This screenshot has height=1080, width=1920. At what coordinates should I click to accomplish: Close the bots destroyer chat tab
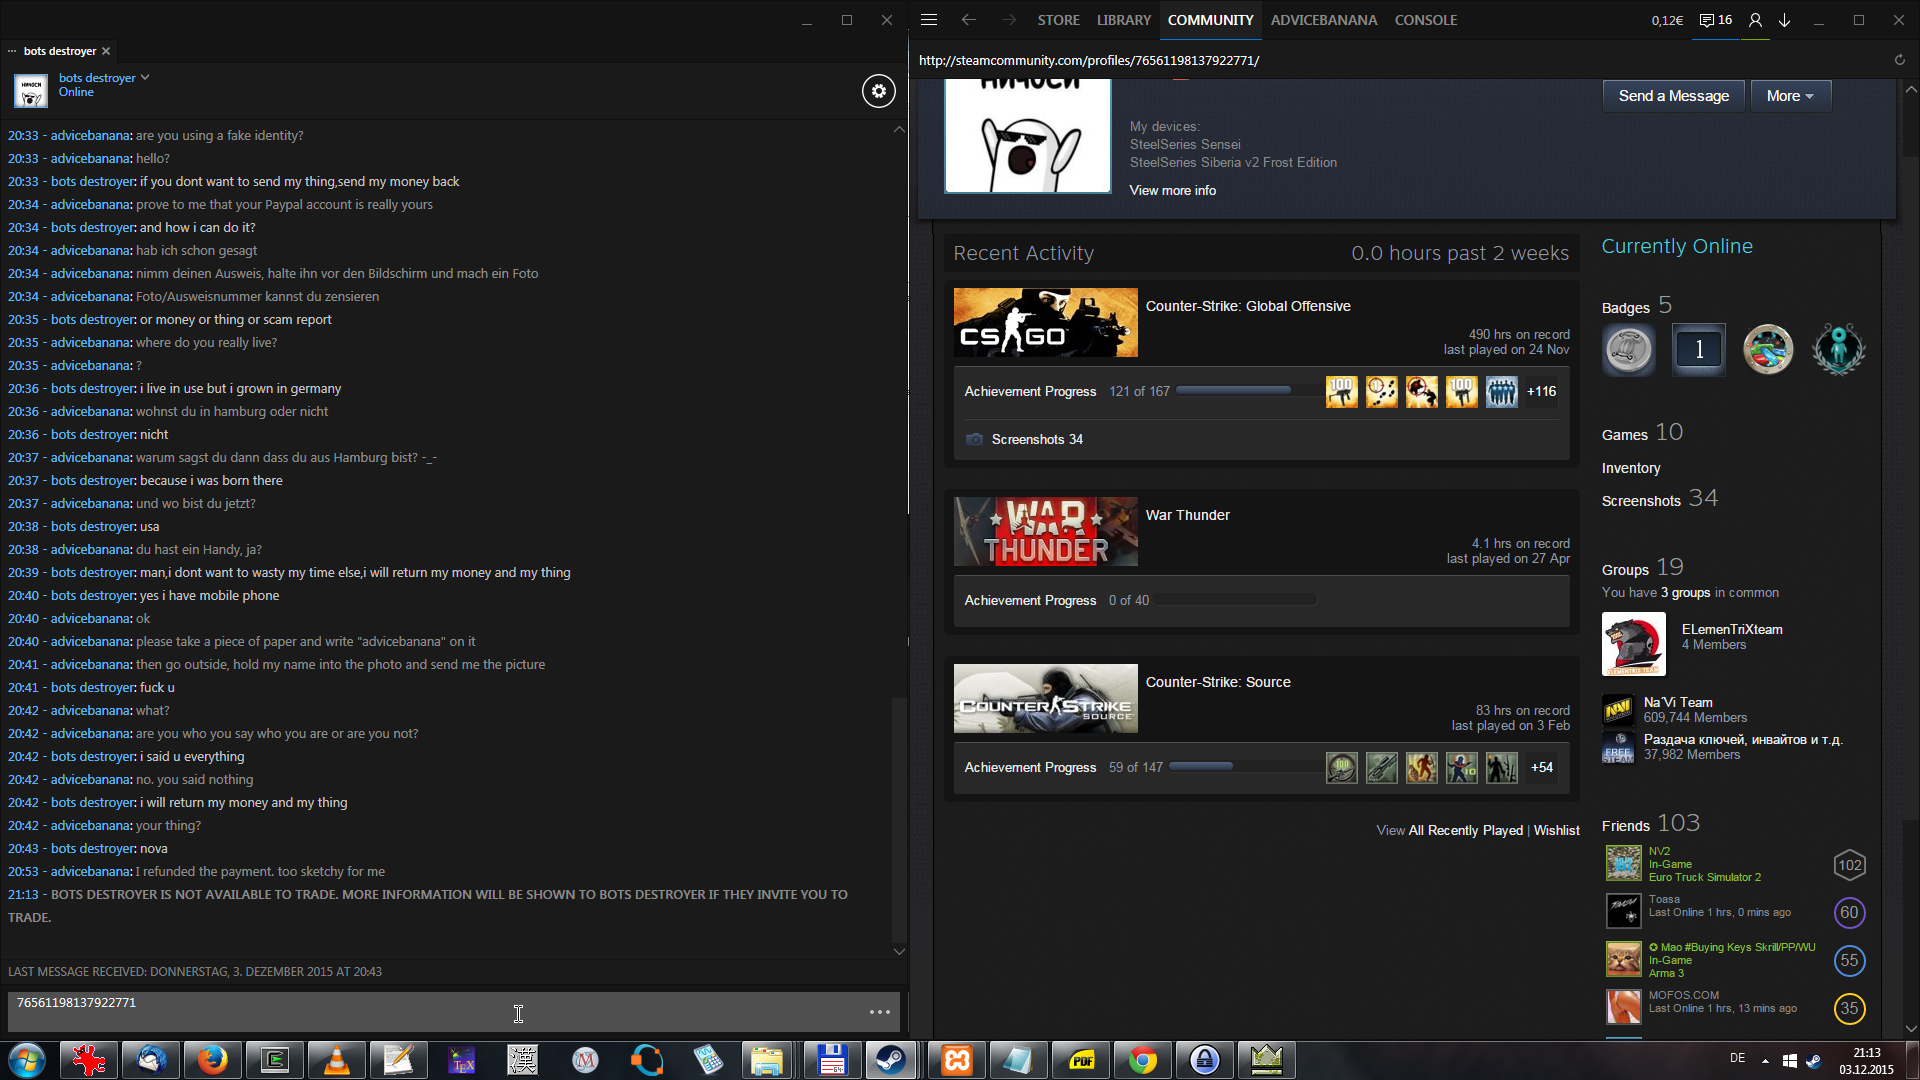click(x=106, y=51)
